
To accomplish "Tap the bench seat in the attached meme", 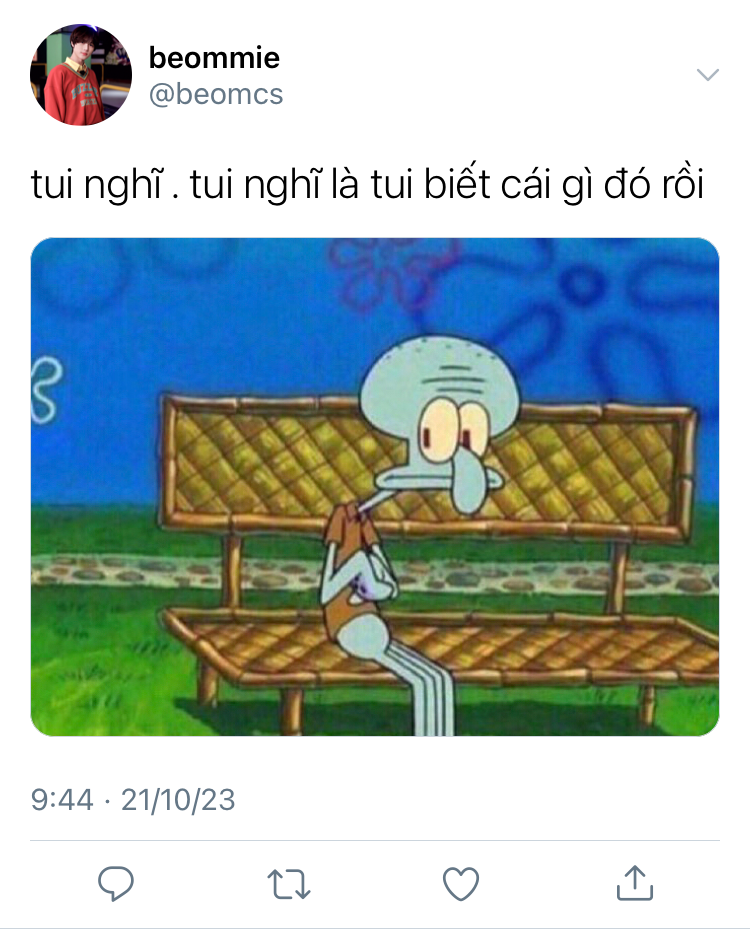I will tap(533, 646).
